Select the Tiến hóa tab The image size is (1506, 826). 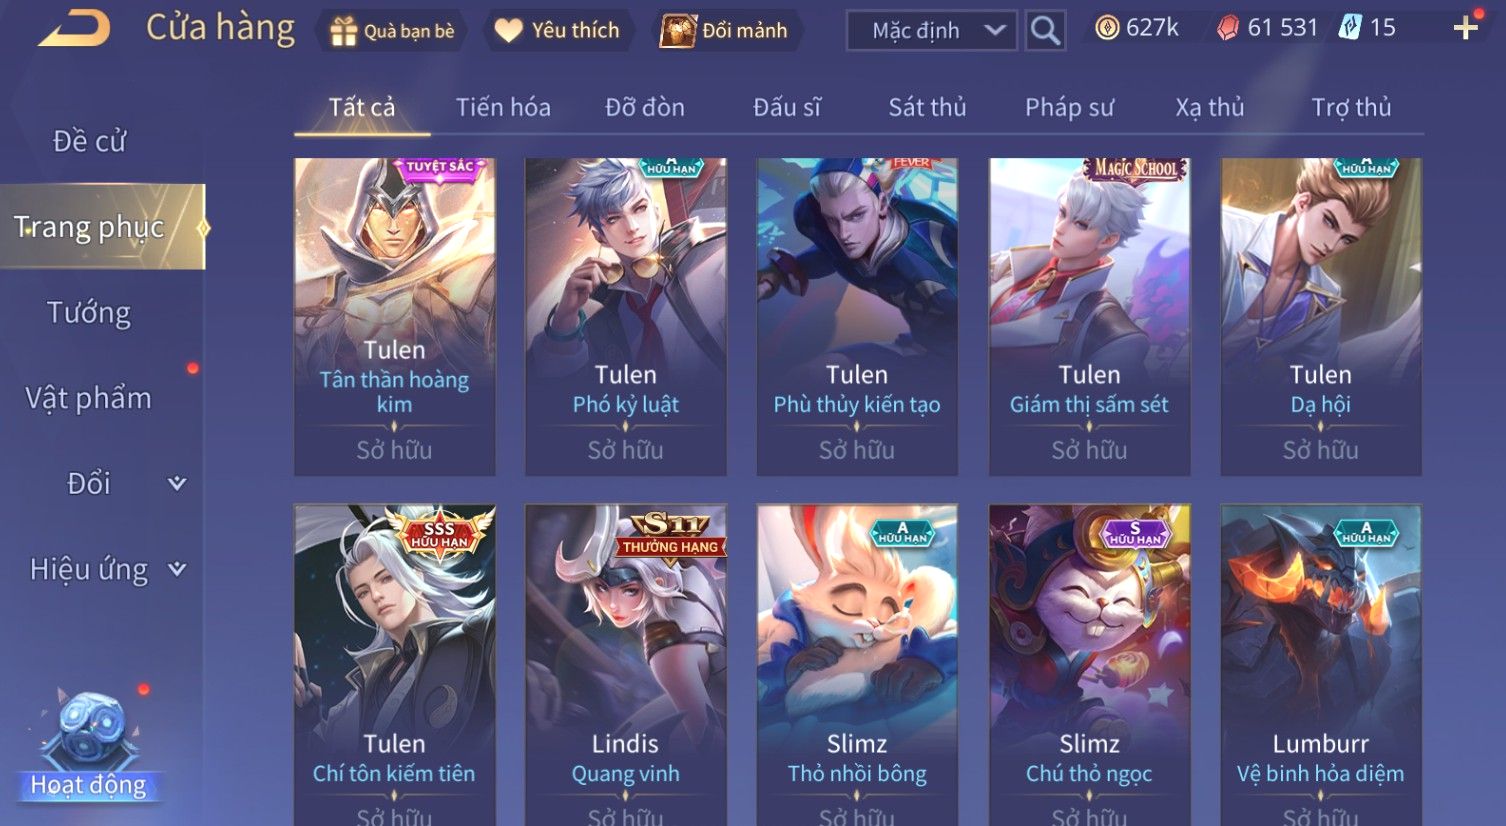coord(503,107)
